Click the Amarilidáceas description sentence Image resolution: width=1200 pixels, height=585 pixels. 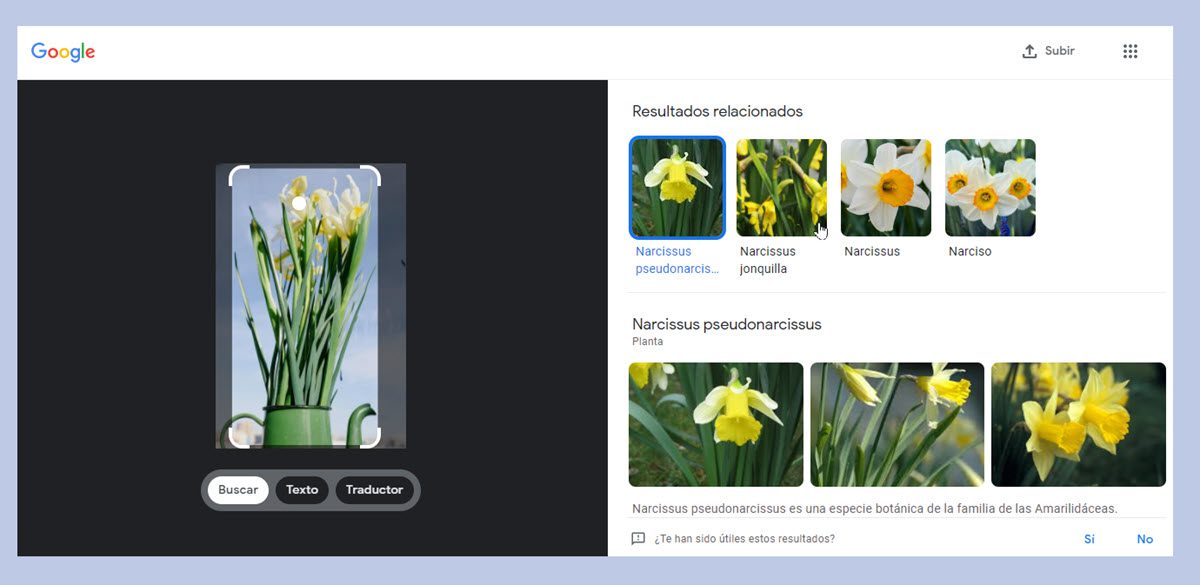(x=874, y=509)
